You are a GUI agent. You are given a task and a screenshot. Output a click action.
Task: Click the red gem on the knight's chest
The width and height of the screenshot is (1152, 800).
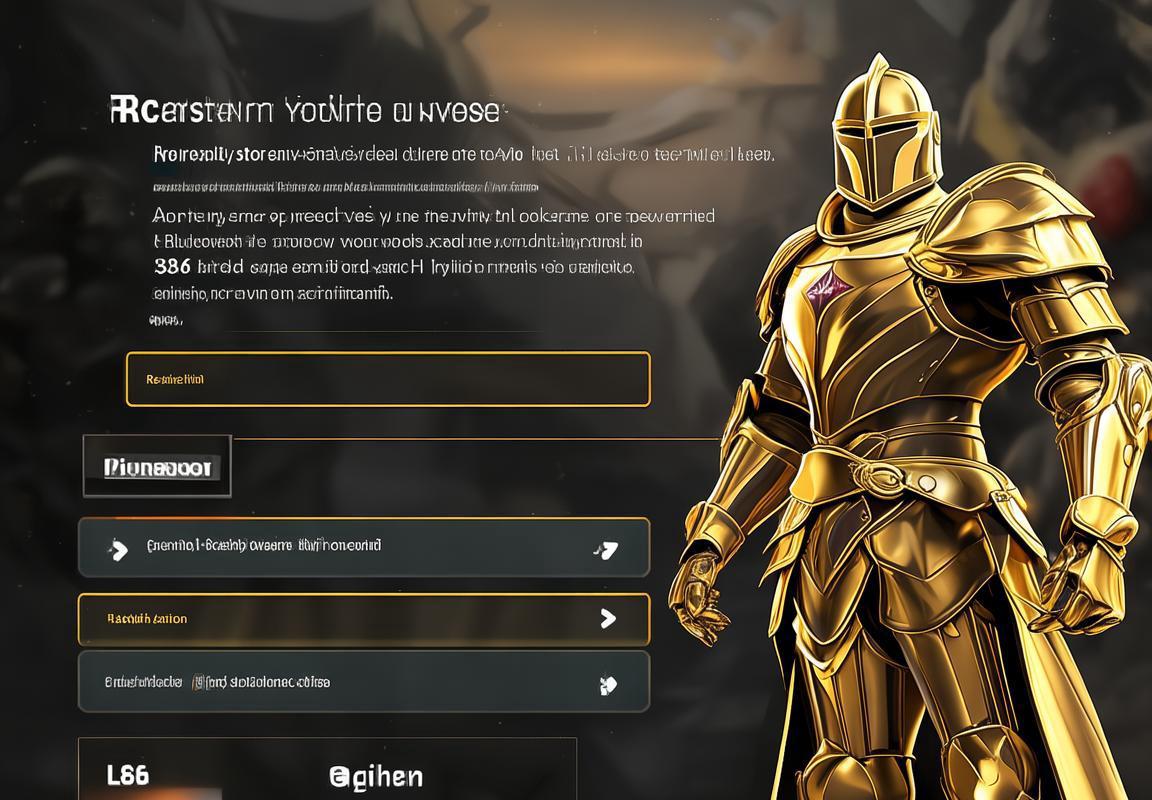point(829,288)
